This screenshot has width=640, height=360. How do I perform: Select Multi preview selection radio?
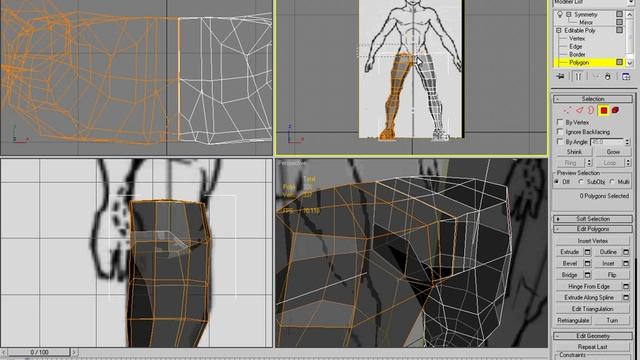[x=612, y=182]
